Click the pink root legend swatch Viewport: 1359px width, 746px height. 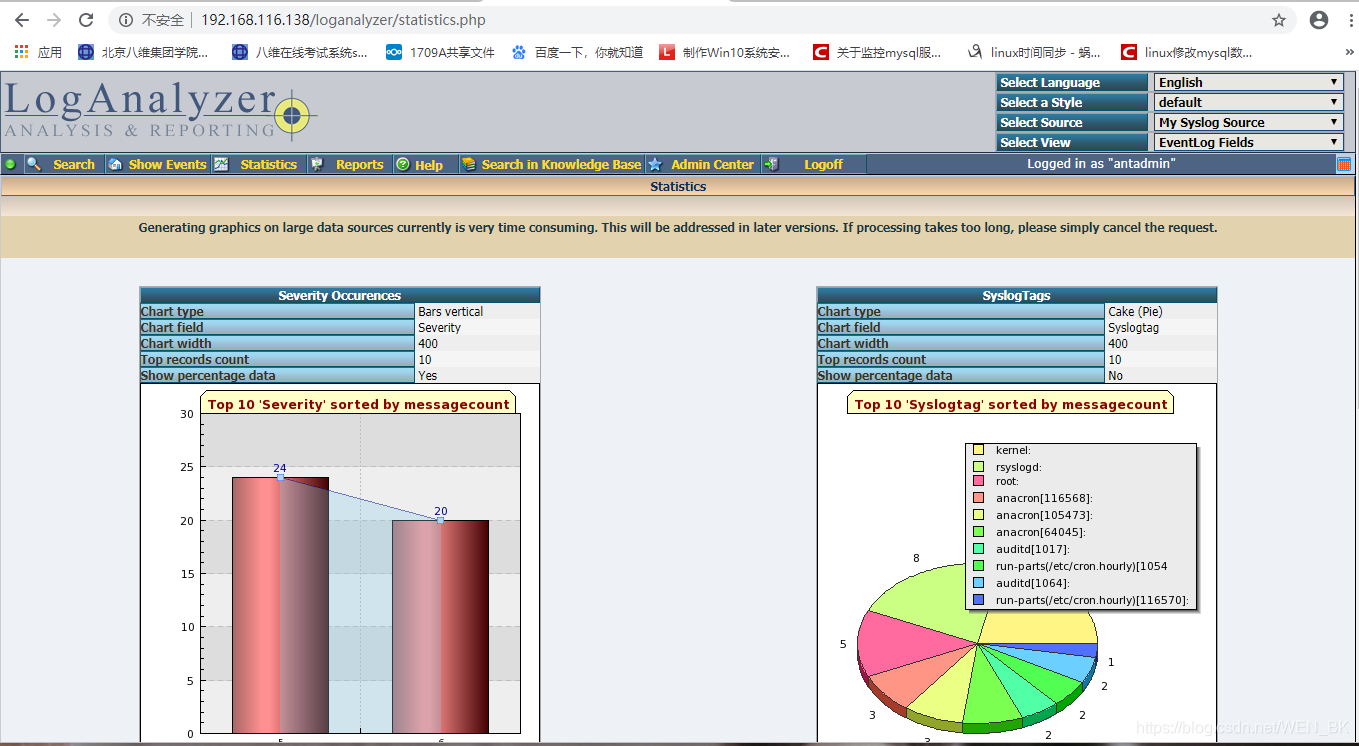pos(978,482)
